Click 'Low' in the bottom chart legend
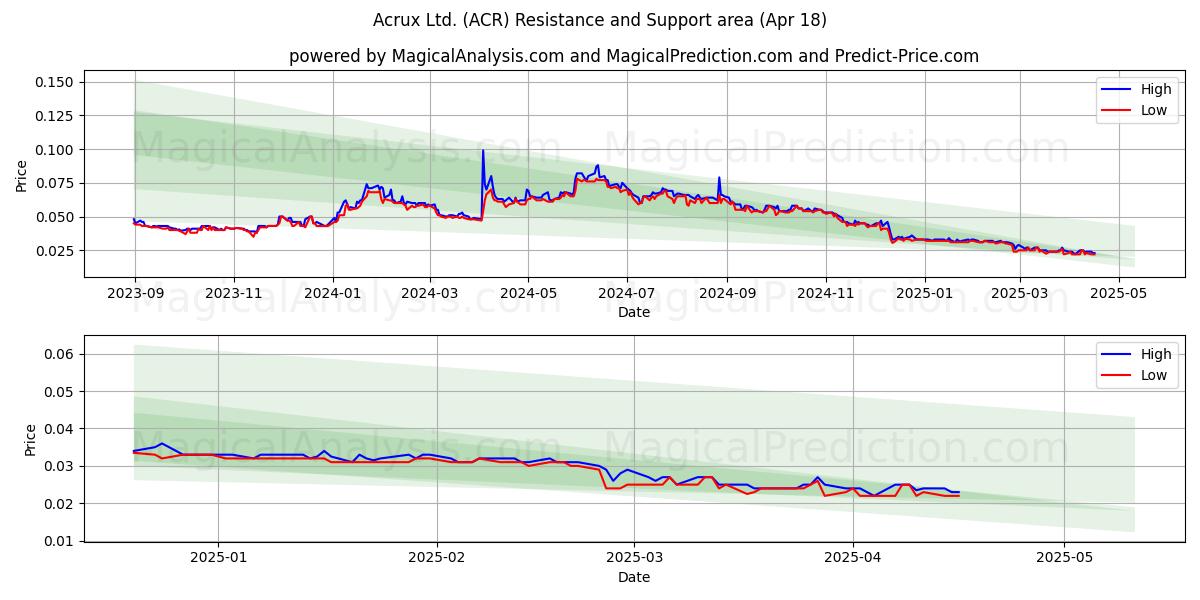The width and height of the screenshot is (1200, 600). [1154, 375]
